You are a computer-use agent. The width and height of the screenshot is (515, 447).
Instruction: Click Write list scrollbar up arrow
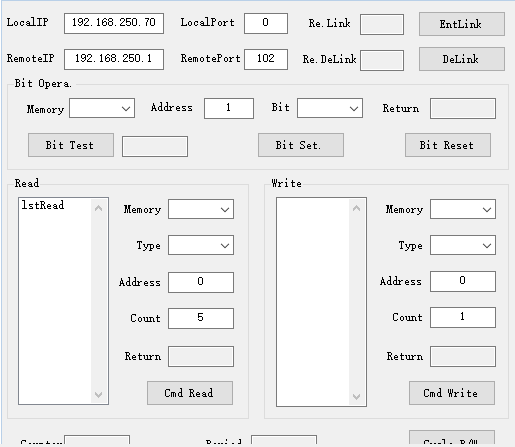tap(356, 208)
